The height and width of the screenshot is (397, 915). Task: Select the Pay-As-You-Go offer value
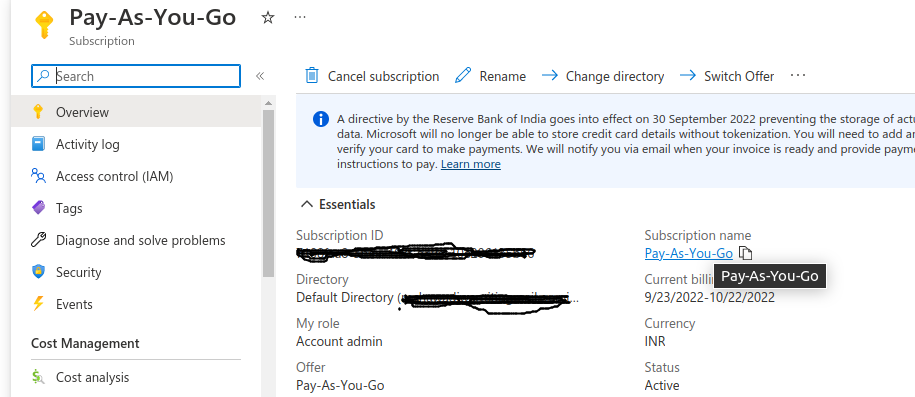click(340, 385)
